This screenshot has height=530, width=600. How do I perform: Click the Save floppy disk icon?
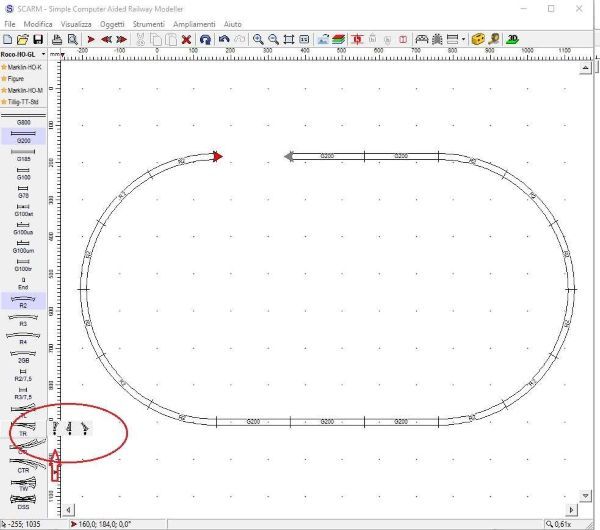click(x=37, y=39)
